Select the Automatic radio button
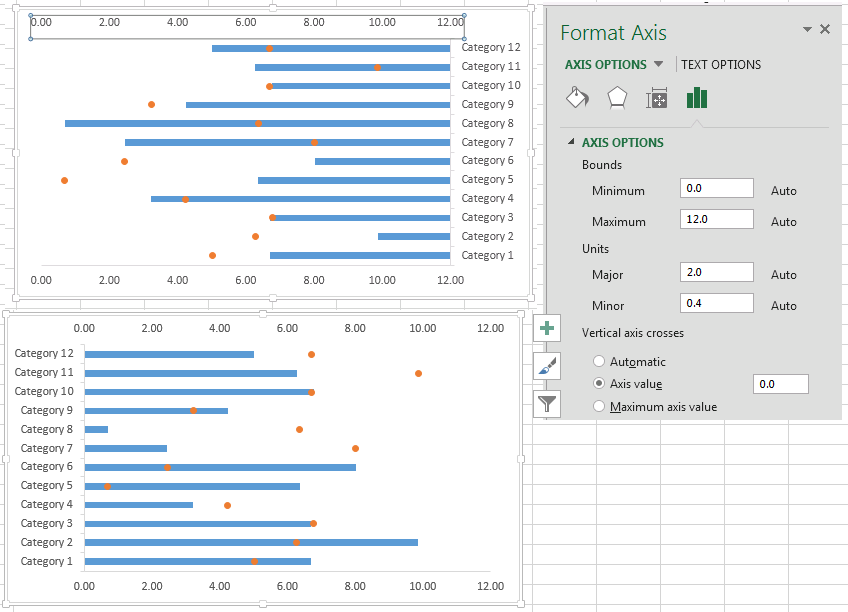 pyautogui.click(x=599, y=361)
